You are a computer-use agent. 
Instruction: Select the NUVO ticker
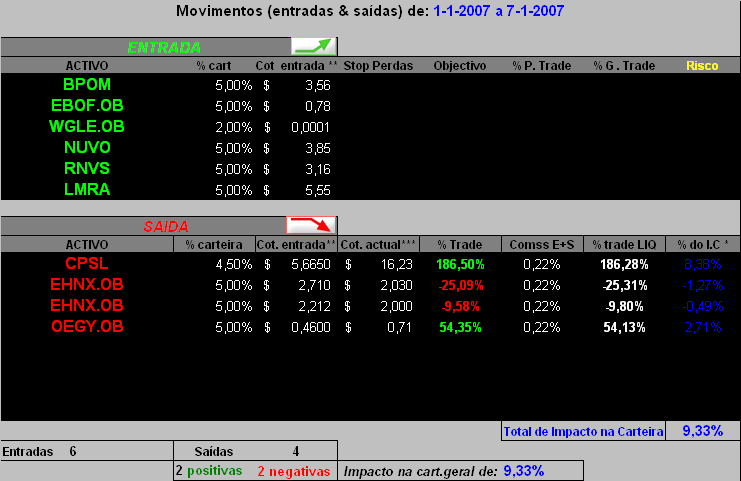pos(87,147)
